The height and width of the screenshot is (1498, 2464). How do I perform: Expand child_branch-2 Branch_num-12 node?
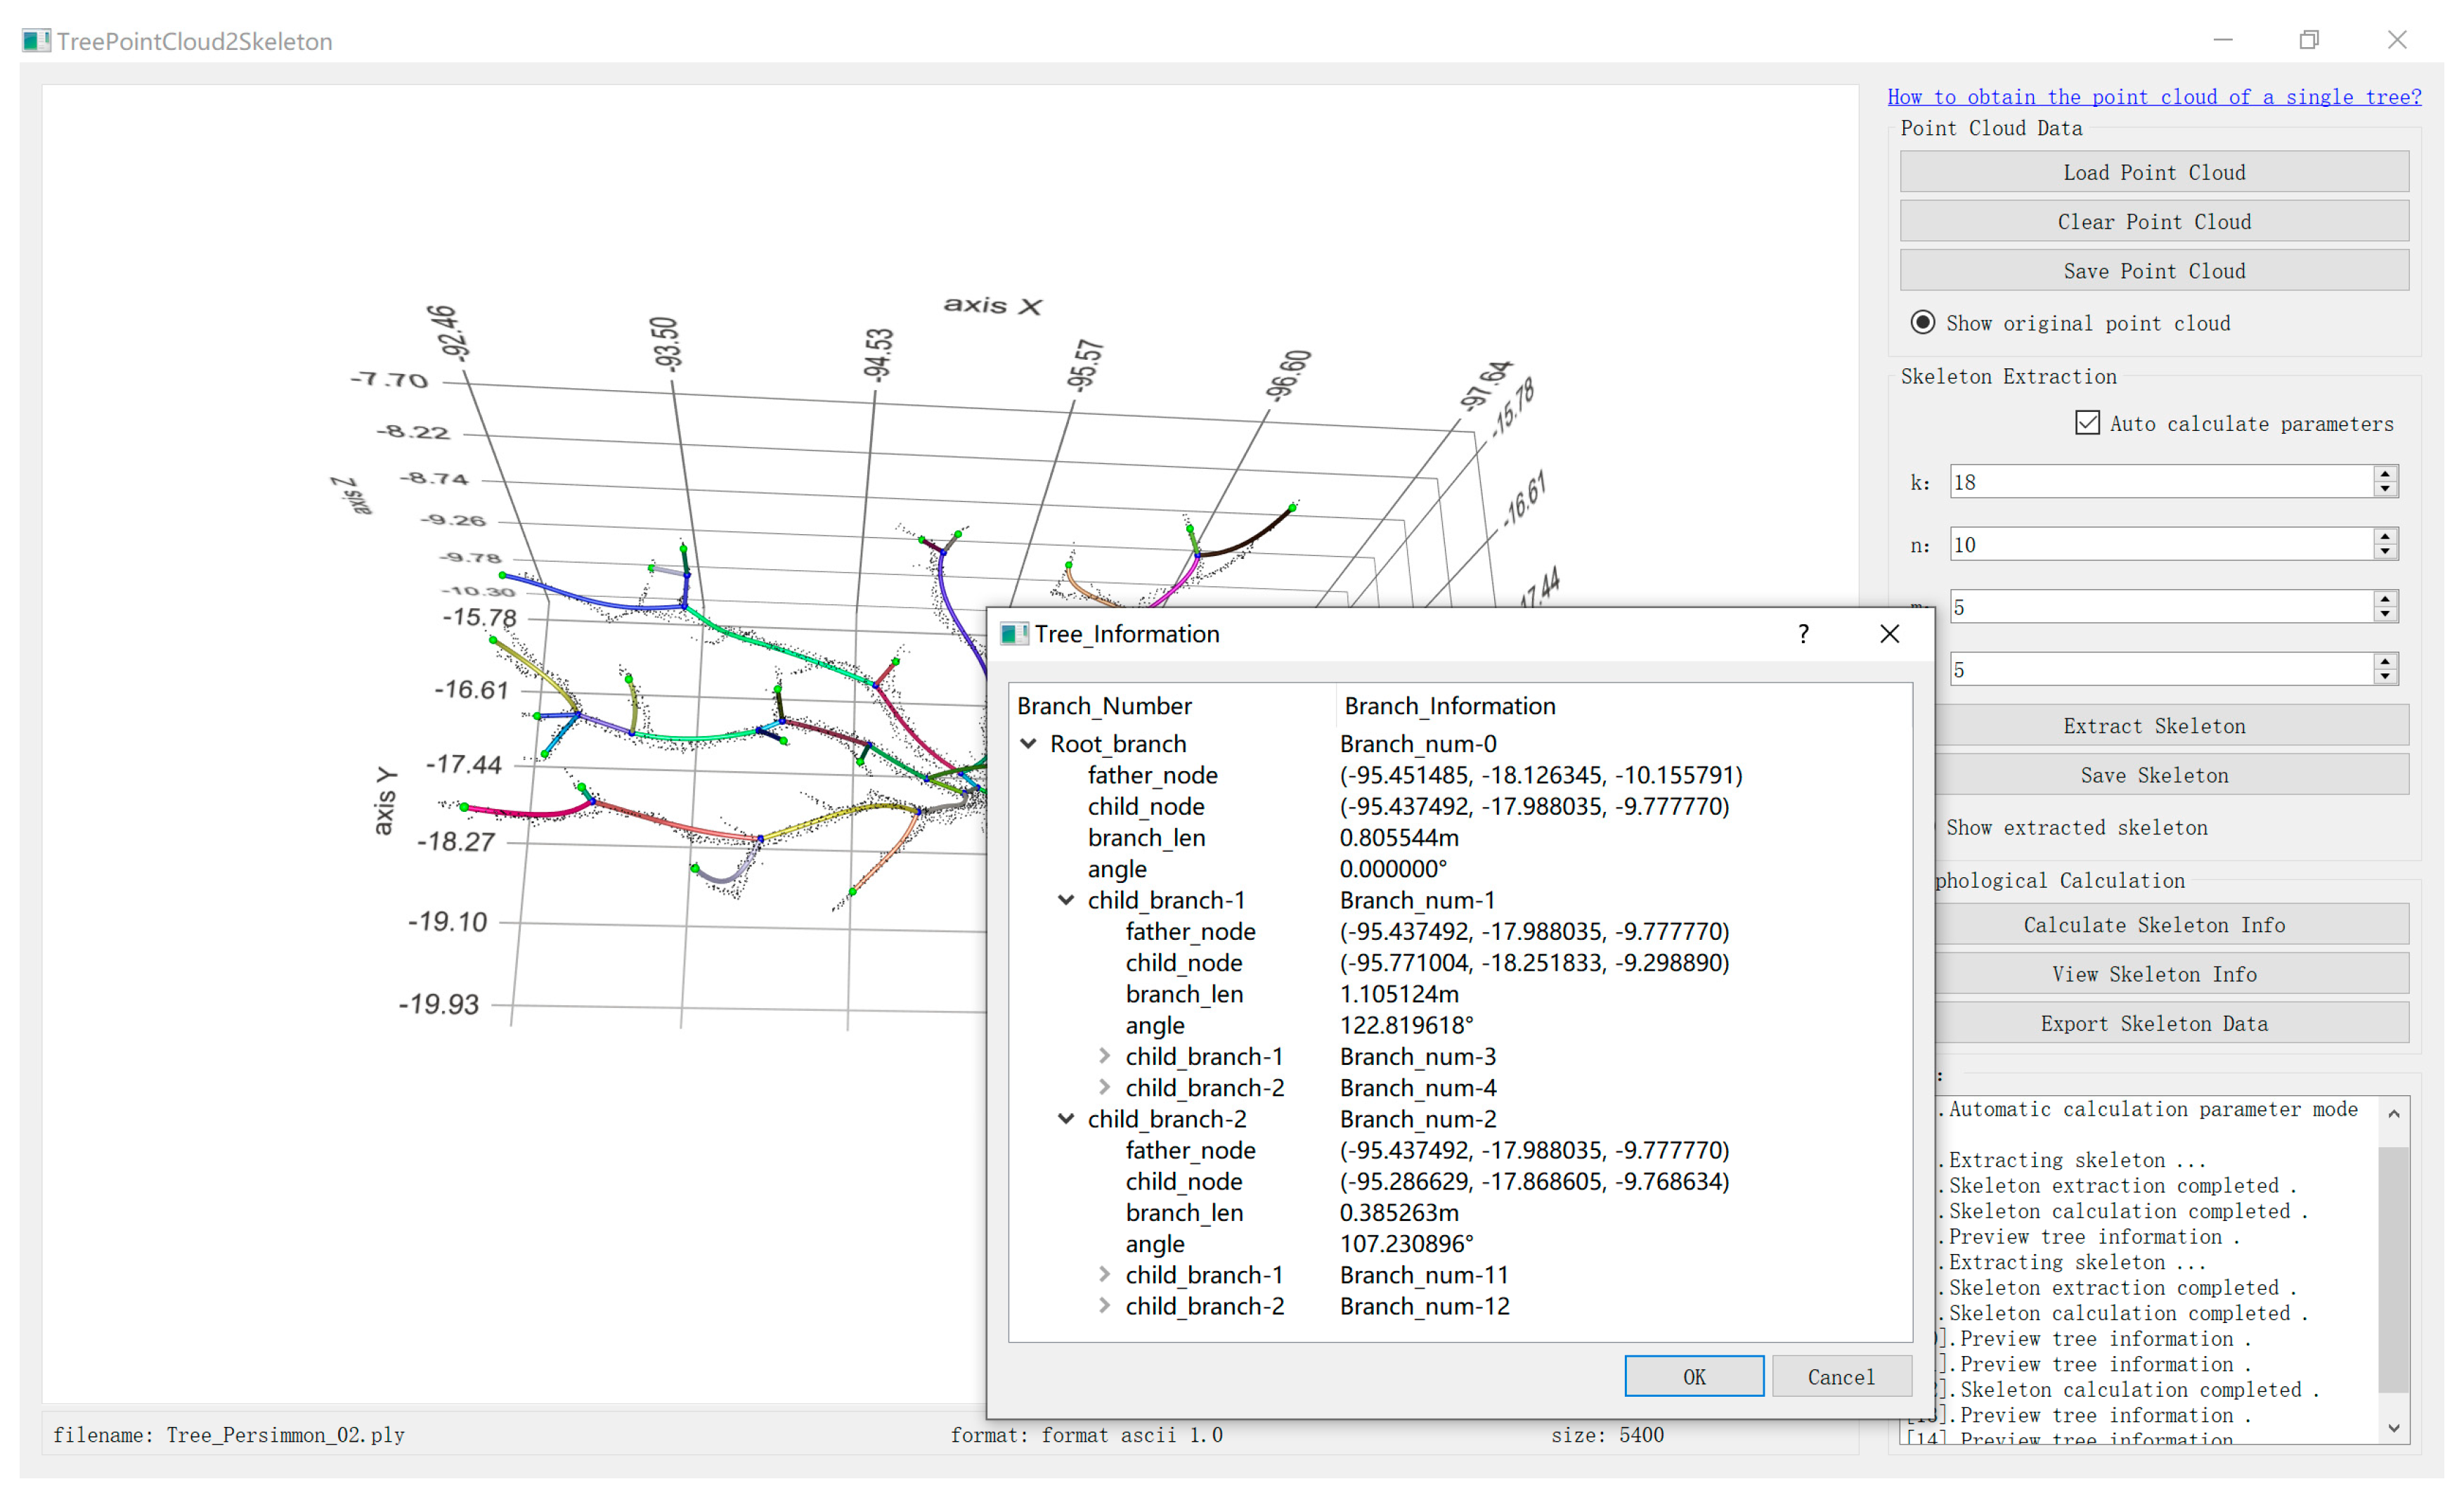coord(1104,1306)
